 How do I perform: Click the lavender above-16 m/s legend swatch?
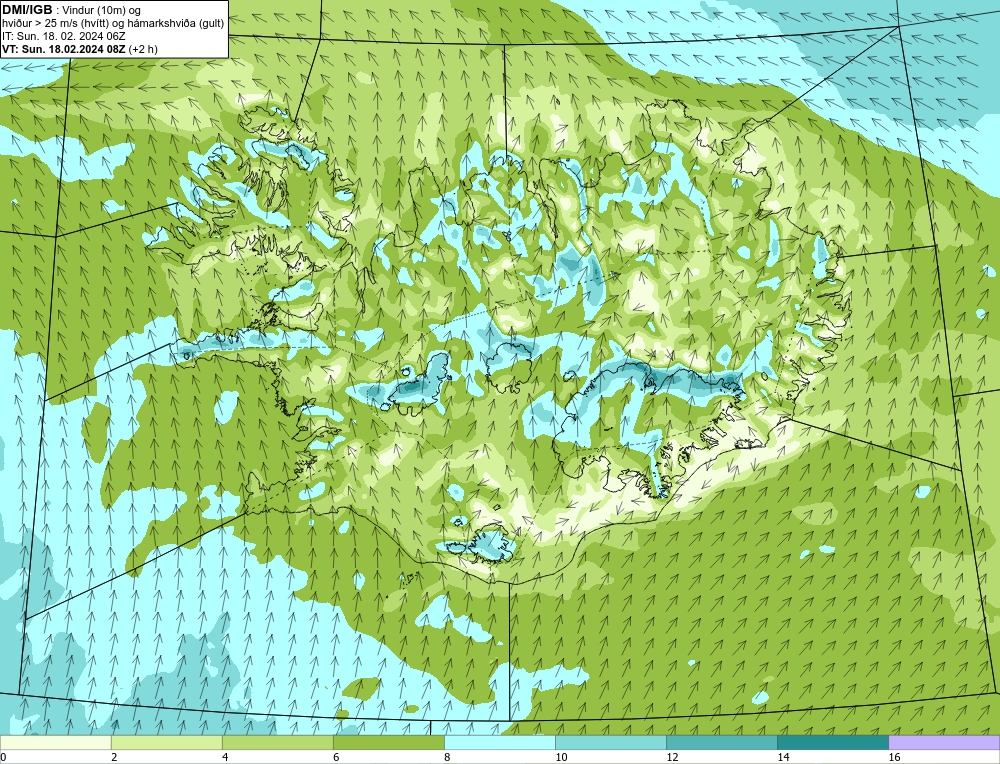tap(944, 742)
